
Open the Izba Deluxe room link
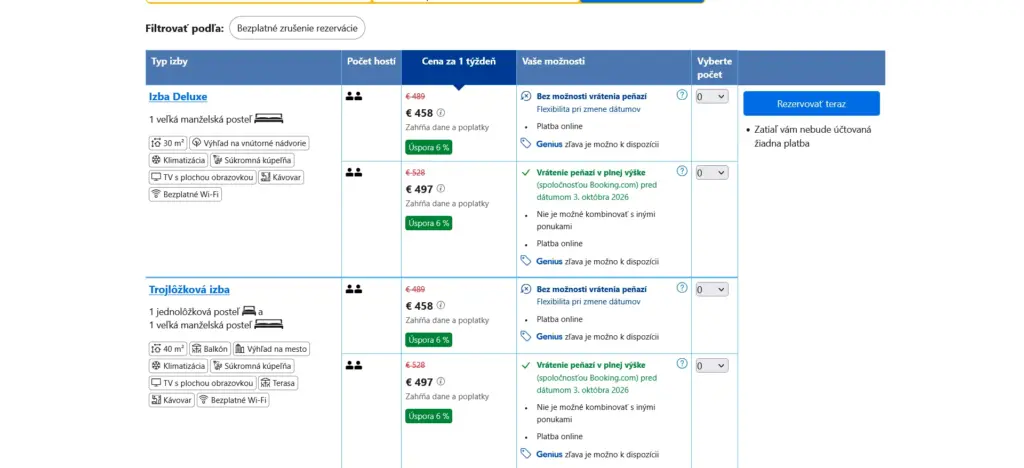(178, 97)
